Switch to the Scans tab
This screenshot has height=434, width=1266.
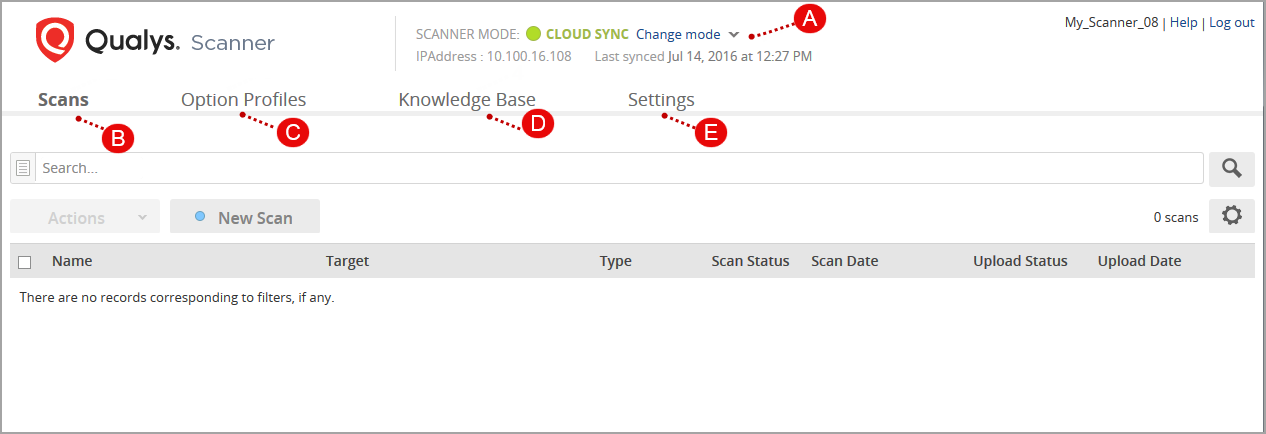[63, 100]
